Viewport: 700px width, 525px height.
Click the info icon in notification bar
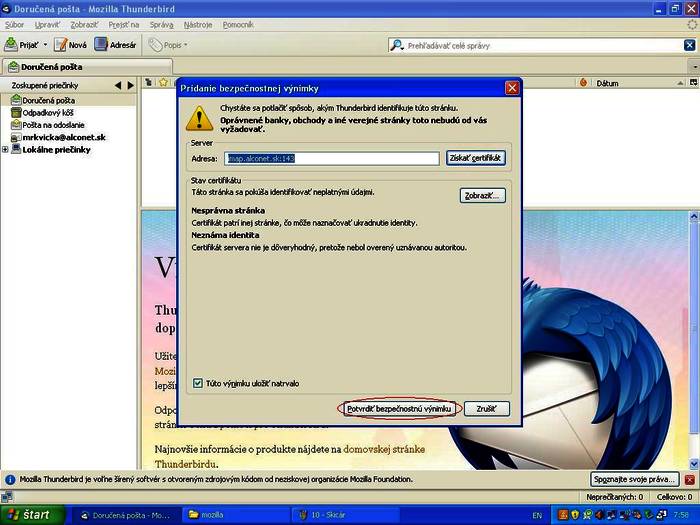coord(10,480)
